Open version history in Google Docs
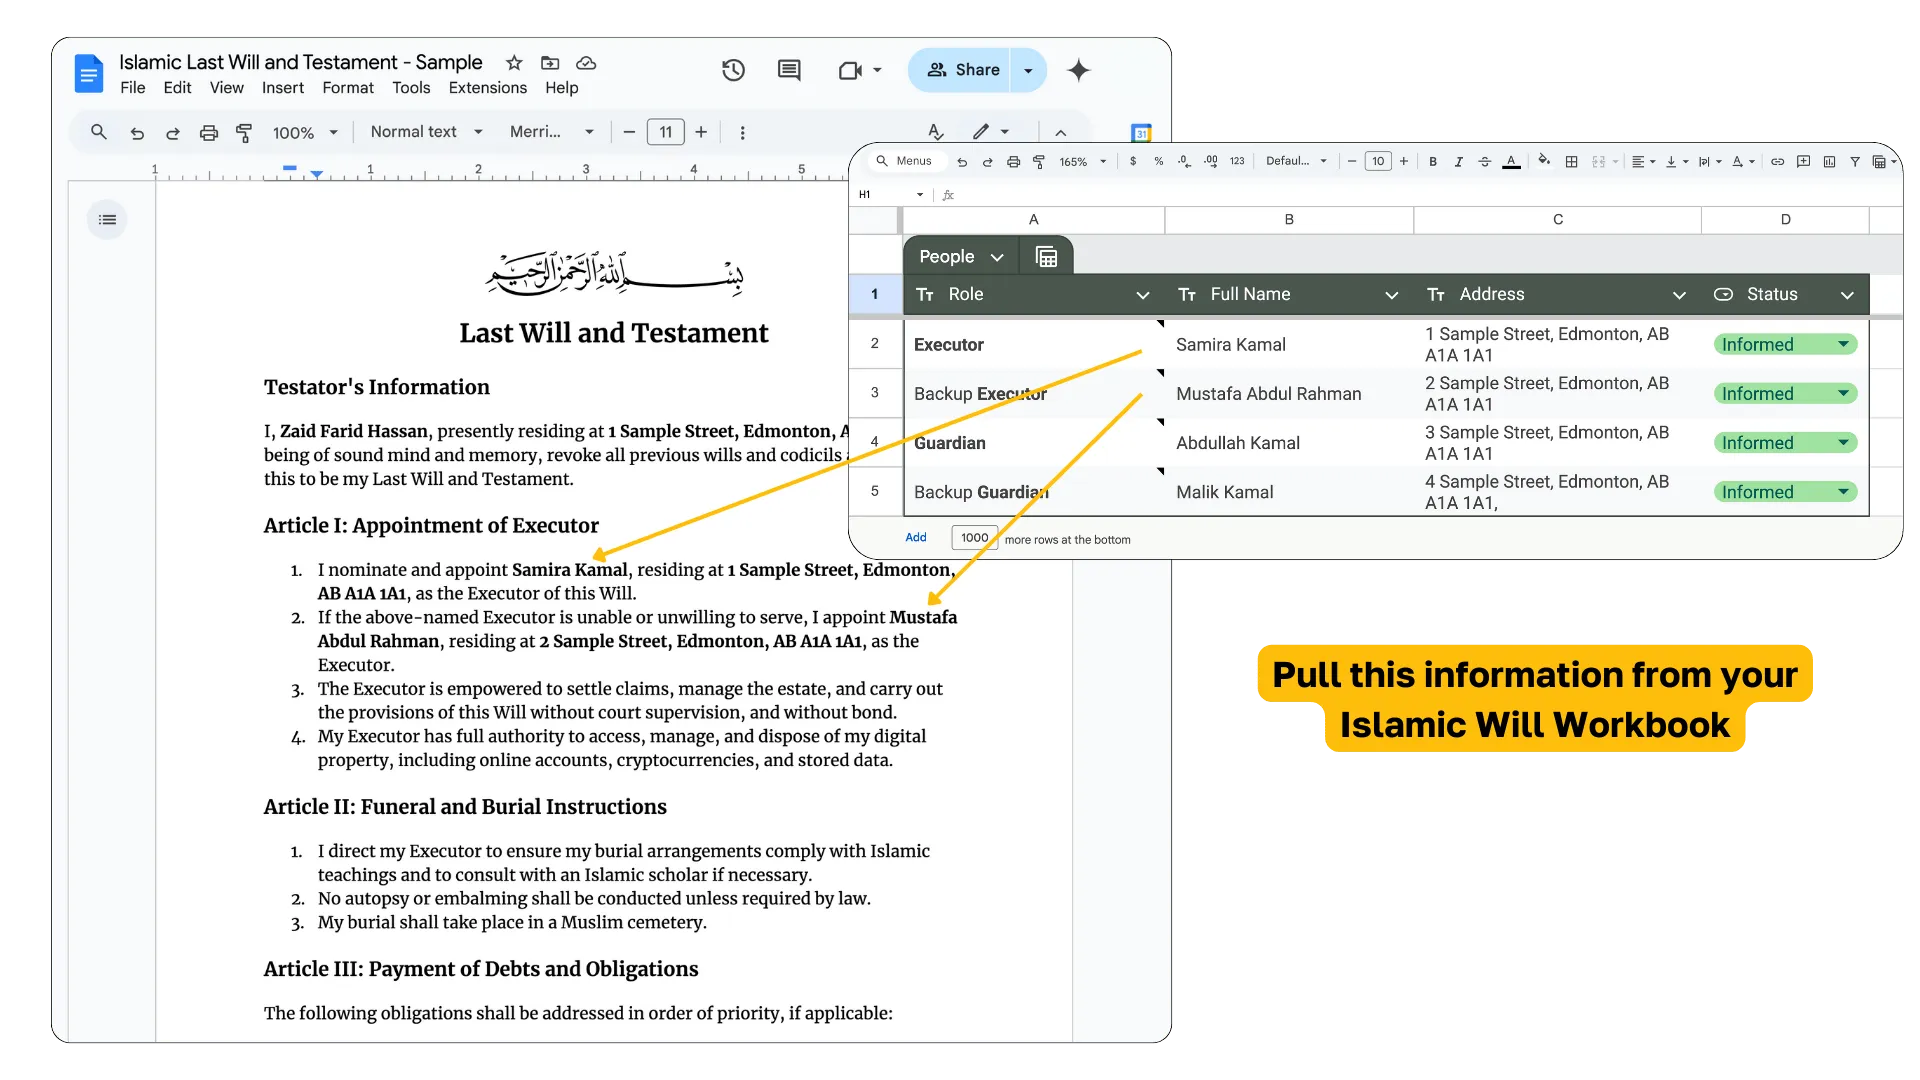The height and width of the screenshot is (1080, 1920). [x=733, y=70]
